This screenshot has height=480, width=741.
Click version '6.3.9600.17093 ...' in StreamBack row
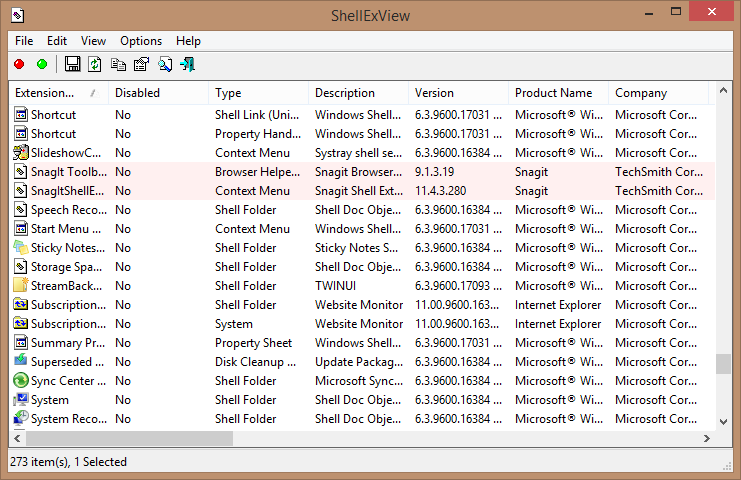[x=458, y=286]
